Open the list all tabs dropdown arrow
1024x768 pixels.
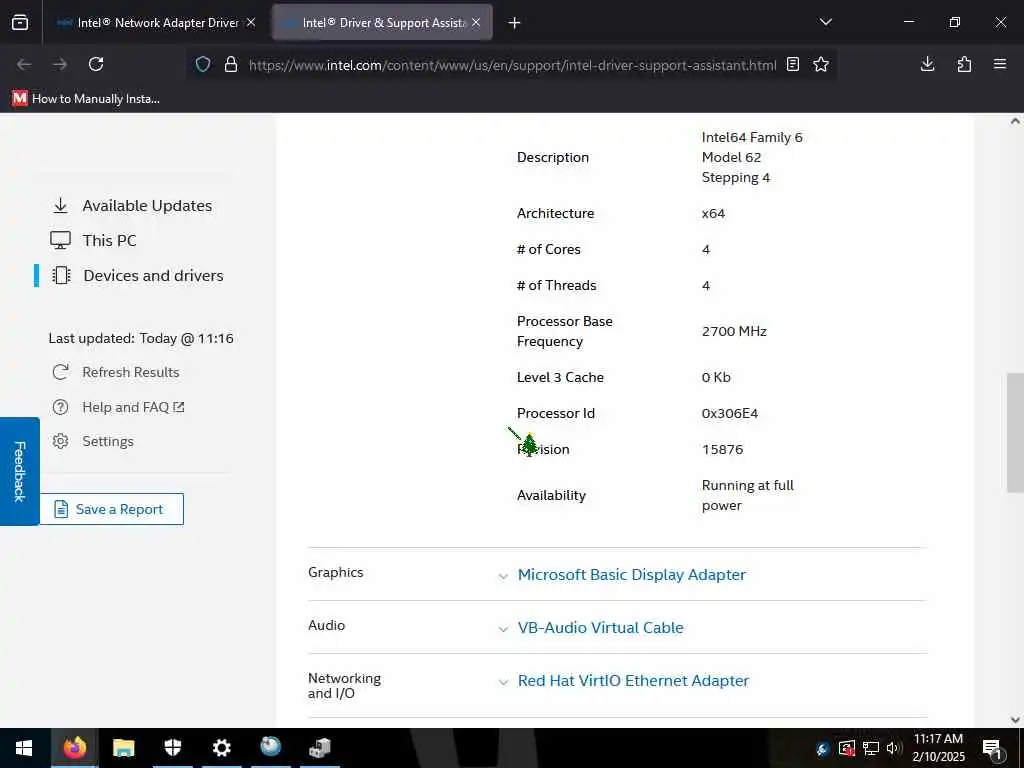pos(825,22)
